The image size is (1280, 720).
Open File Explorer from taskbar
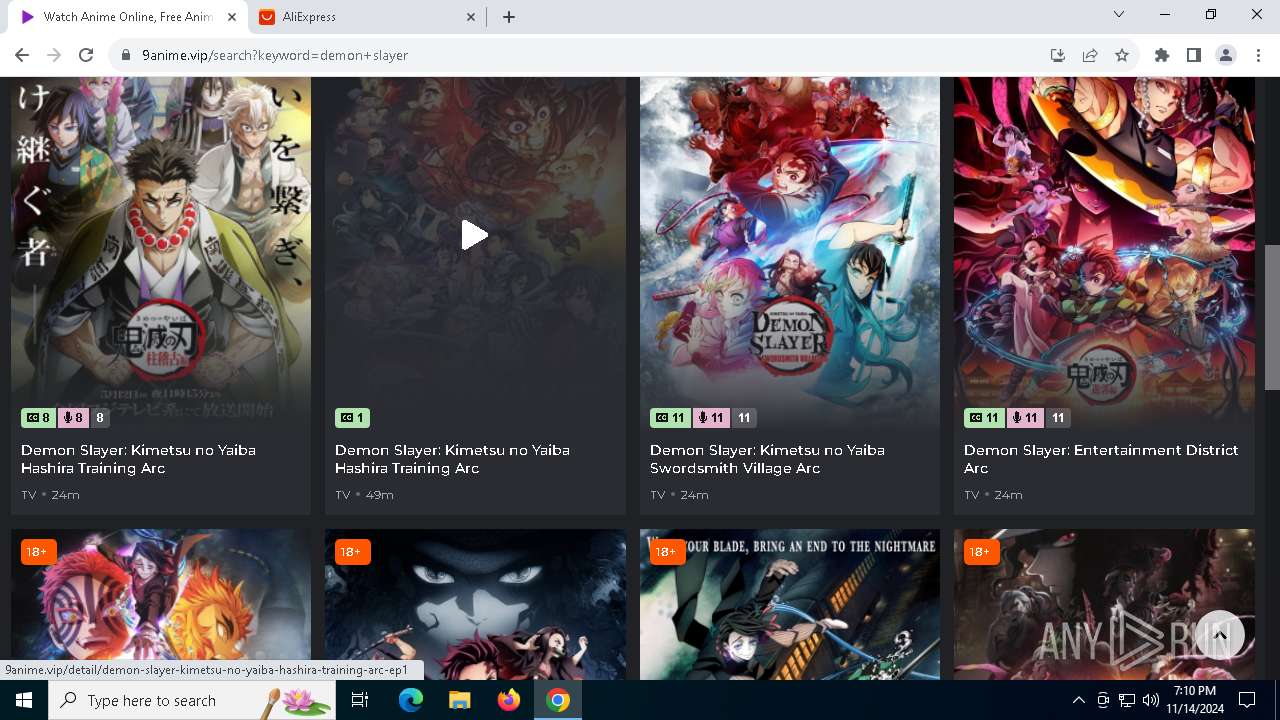459,700
